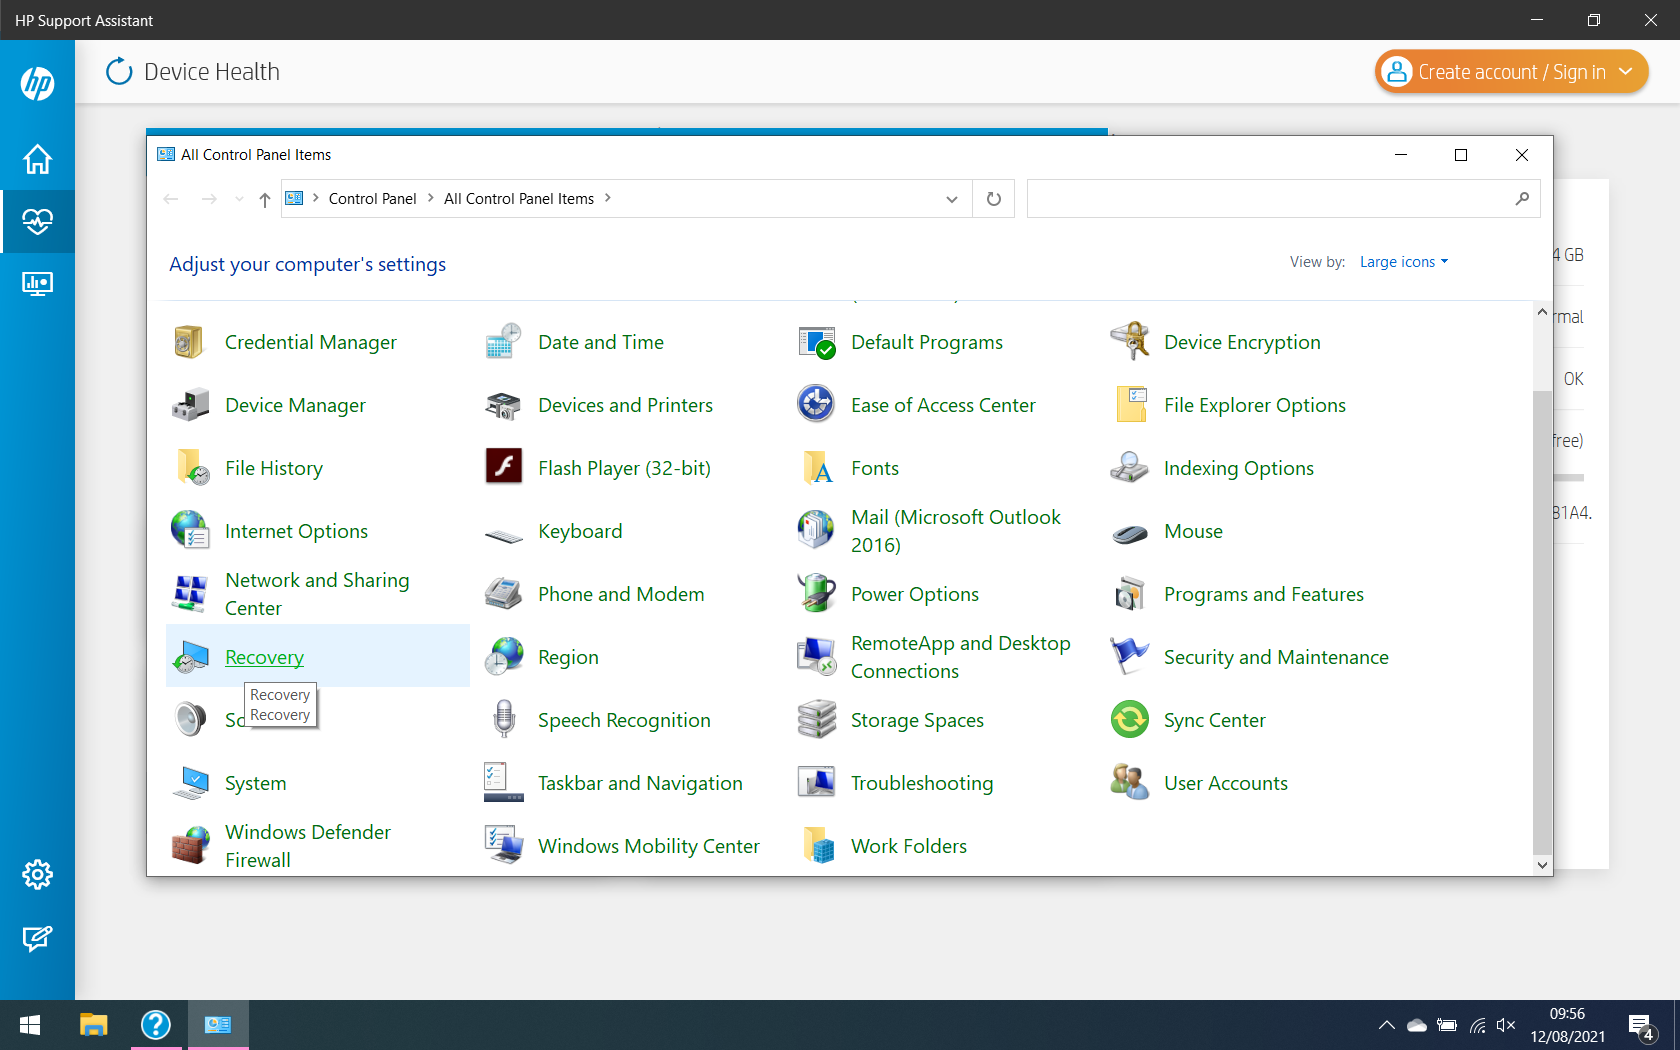Open the System link
This screenshot has height=1050, width=1680.
(255, 783)
